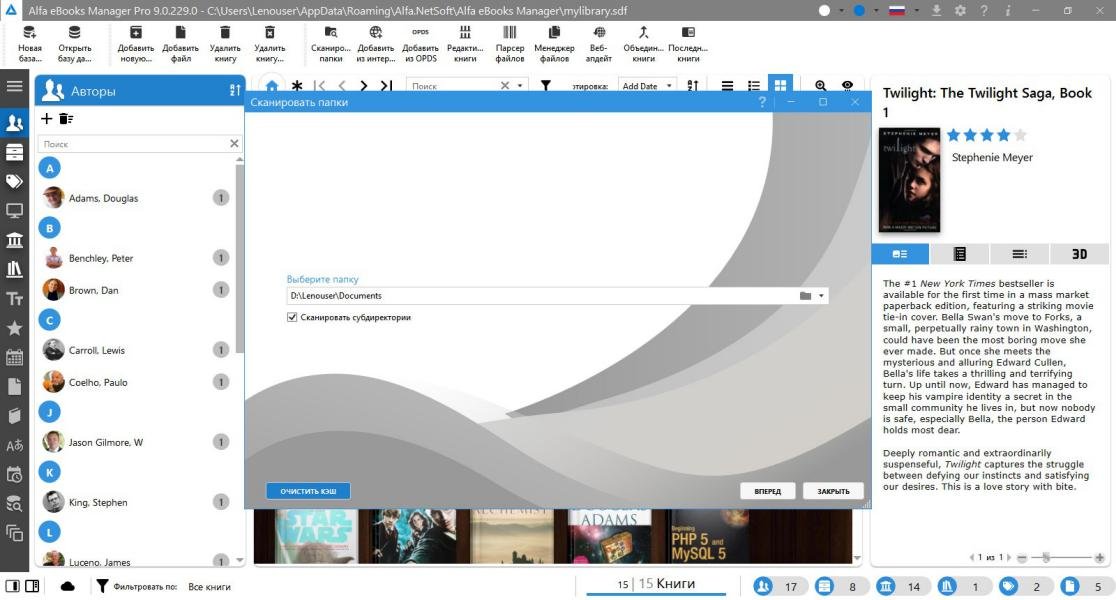Go to the next page arrow
Screen dimensions: 1116x600
(x=364, y=85)
